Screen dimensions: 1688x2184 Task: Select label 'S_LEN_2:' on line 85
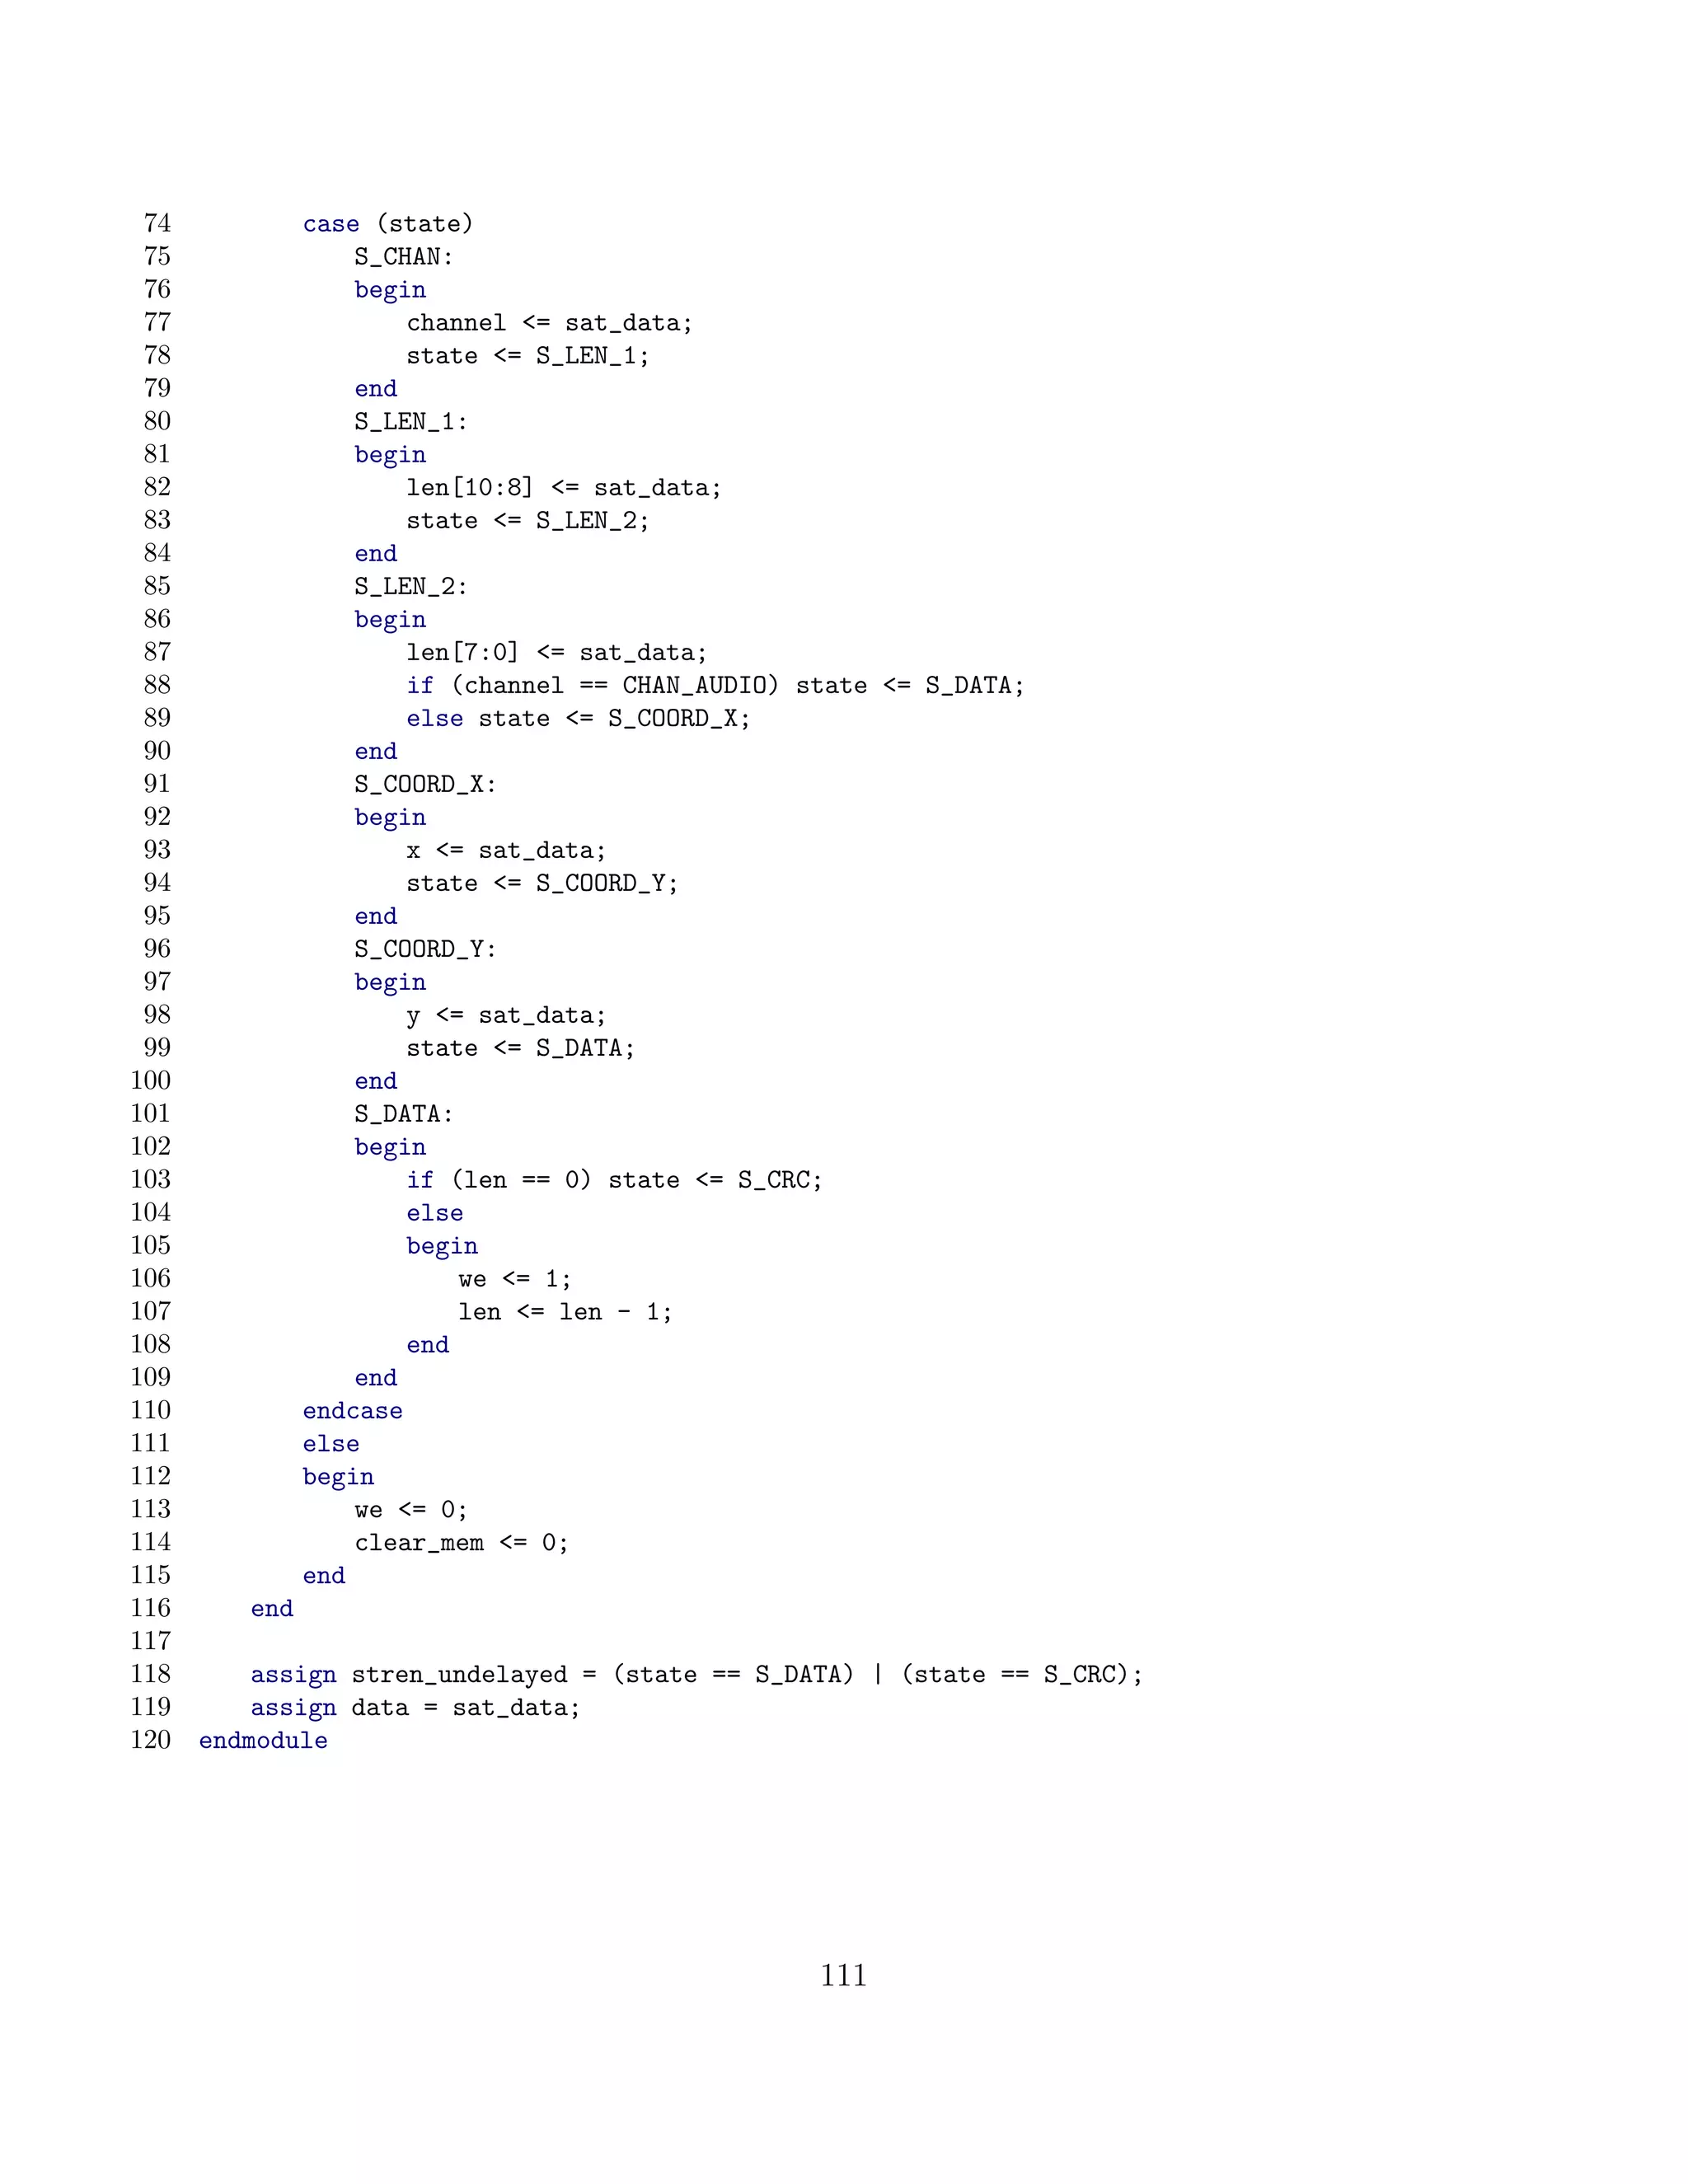coord(411,587)
